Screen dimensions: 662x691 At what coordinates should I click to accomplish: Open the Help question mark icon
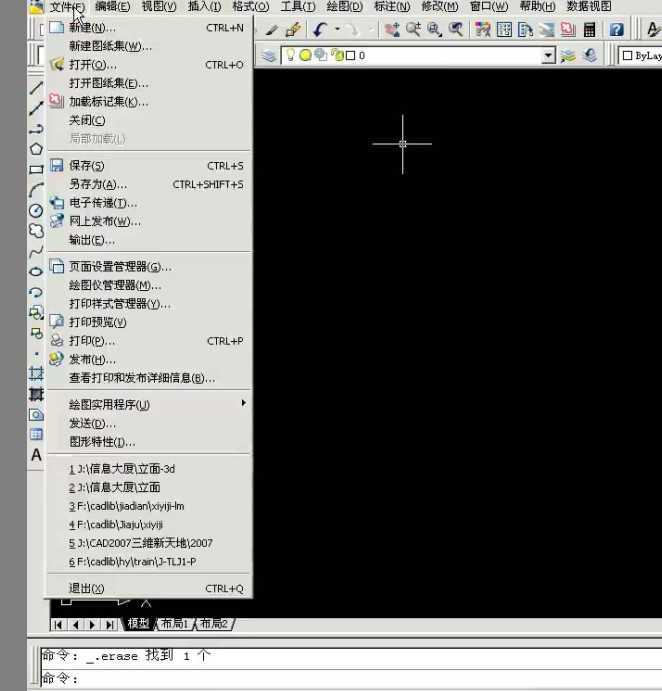(x=616, y=30)
